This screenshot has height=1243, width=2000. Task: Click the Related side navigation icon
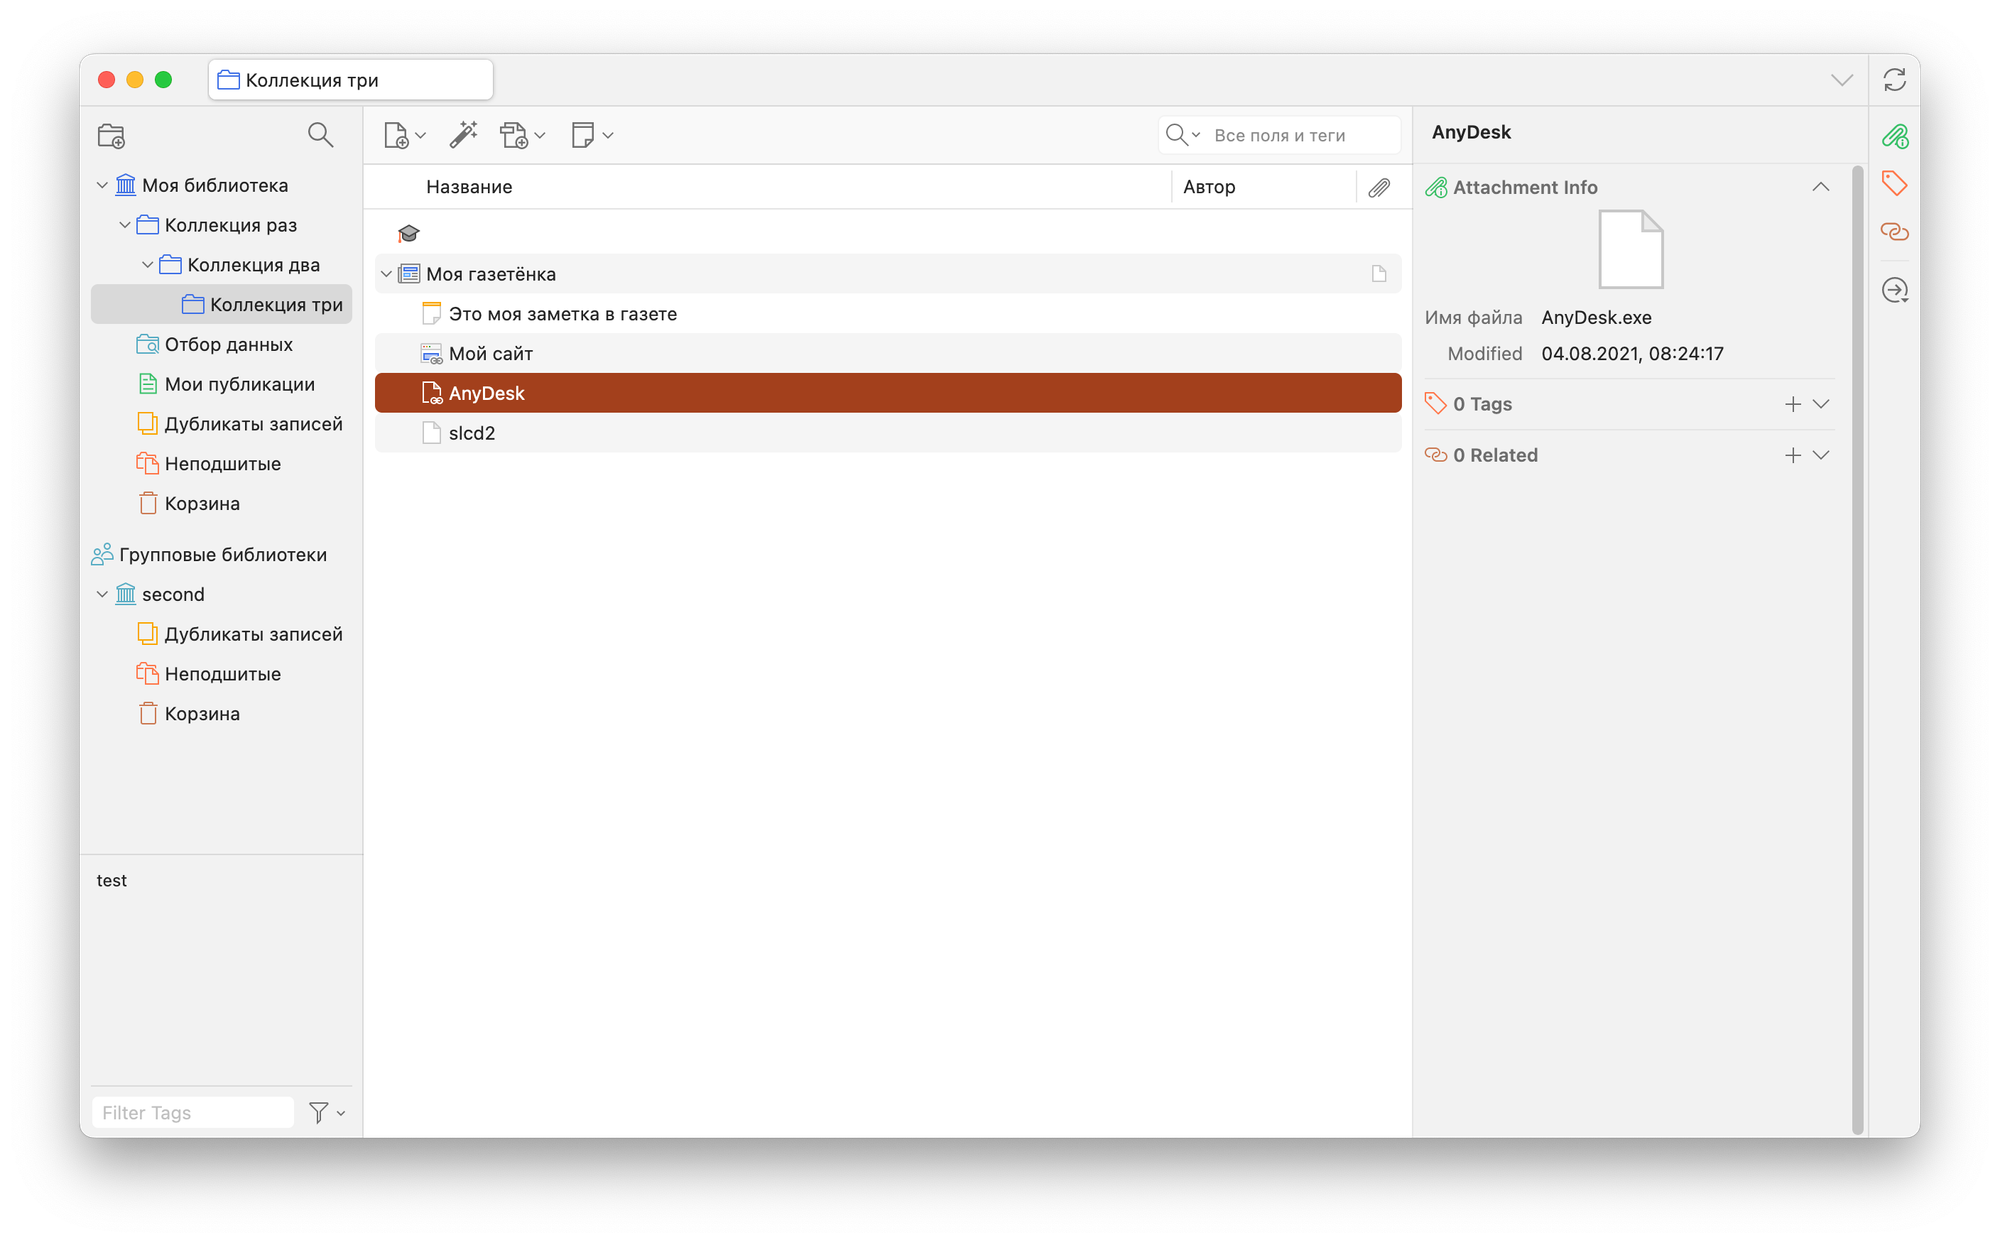tap(1894, 232)
